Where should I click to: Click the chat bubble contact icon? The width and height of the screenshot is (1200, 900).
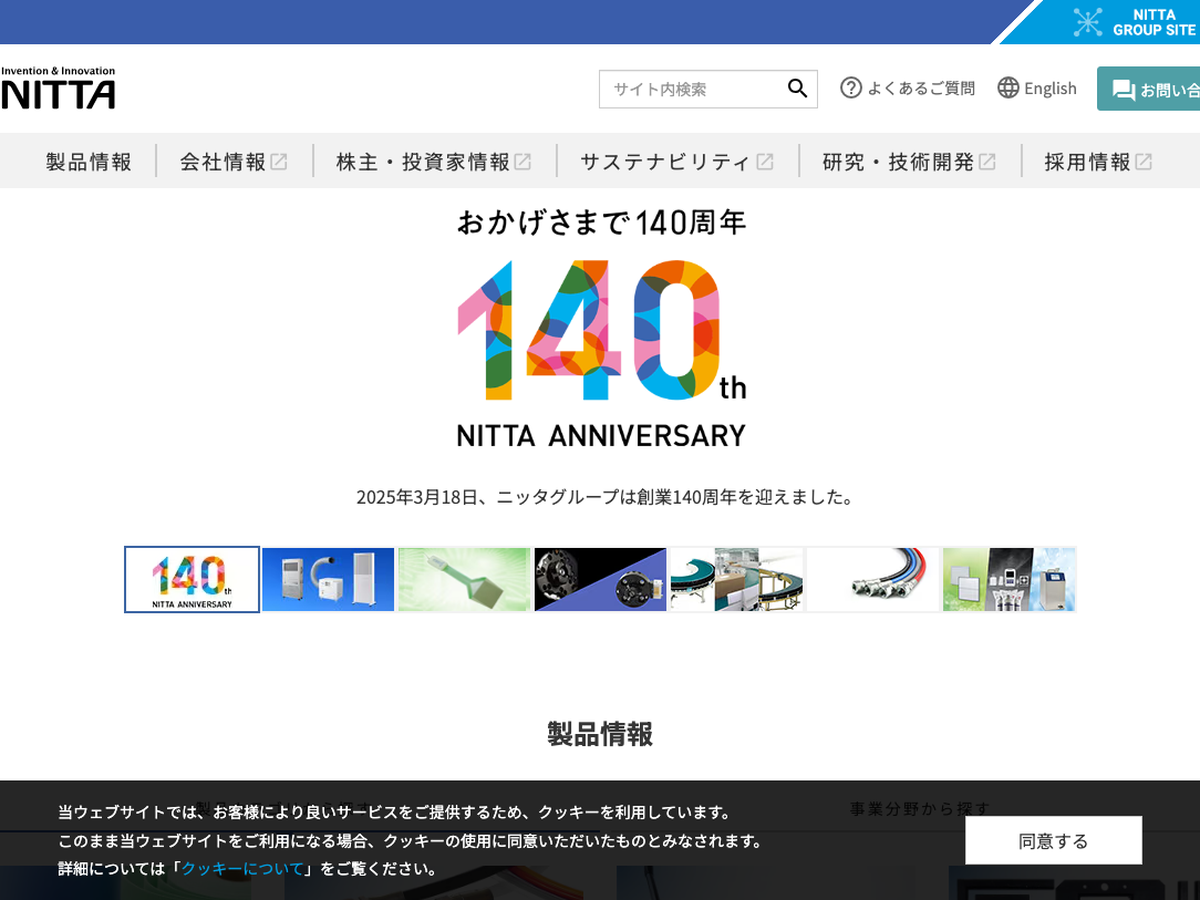click(x=1123, y=90)
